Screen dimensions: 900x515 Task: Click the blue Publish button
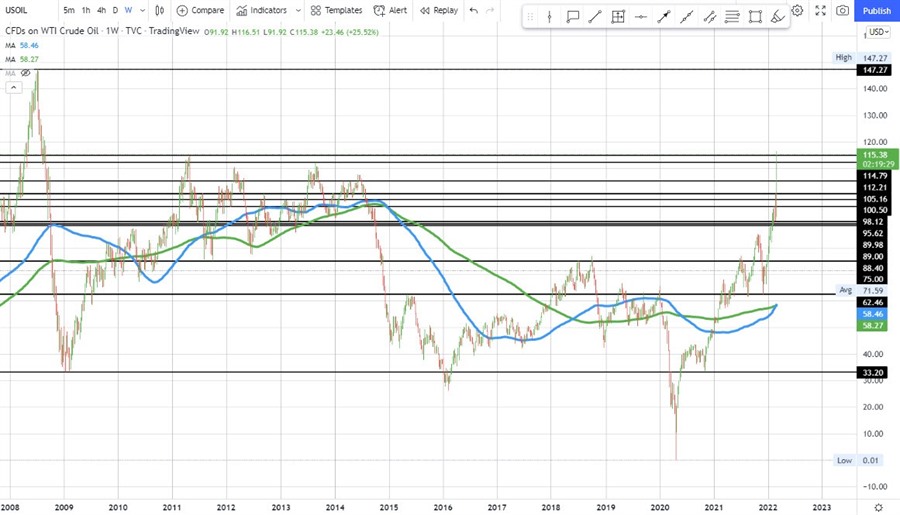tap(876, 10)
